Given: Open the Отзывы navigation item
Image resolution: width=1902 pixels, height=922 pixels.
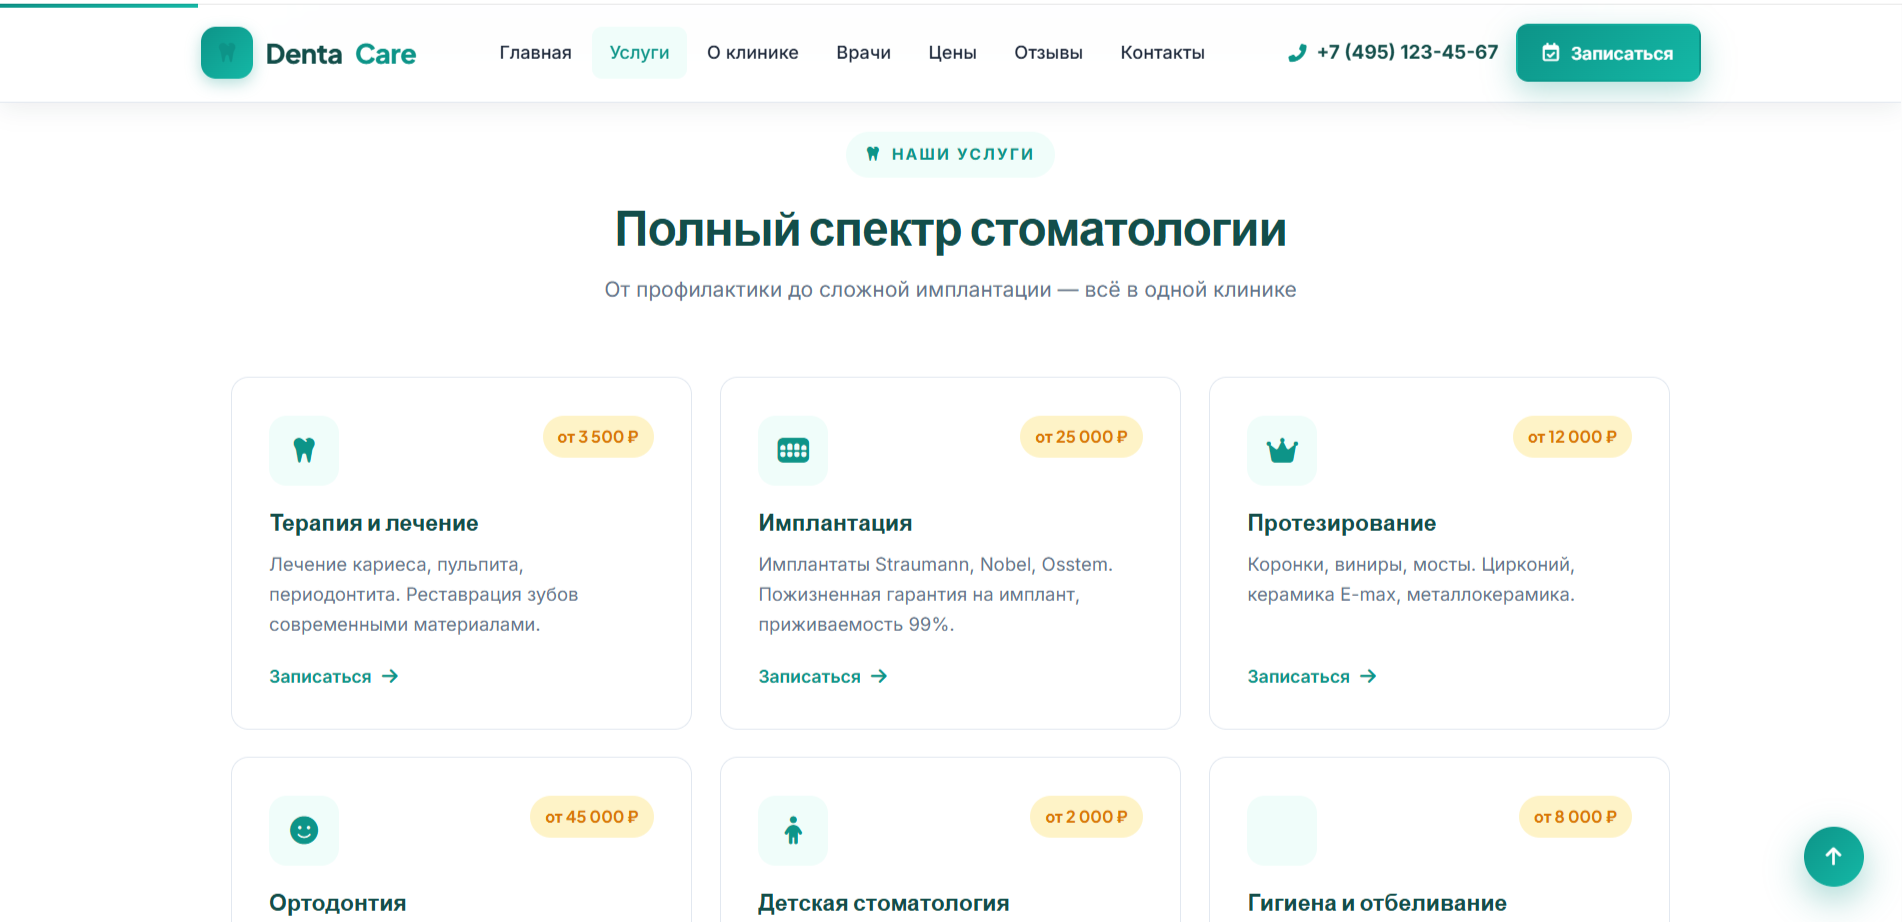Looking at the screenshot, I should (x=1048, y=53).
